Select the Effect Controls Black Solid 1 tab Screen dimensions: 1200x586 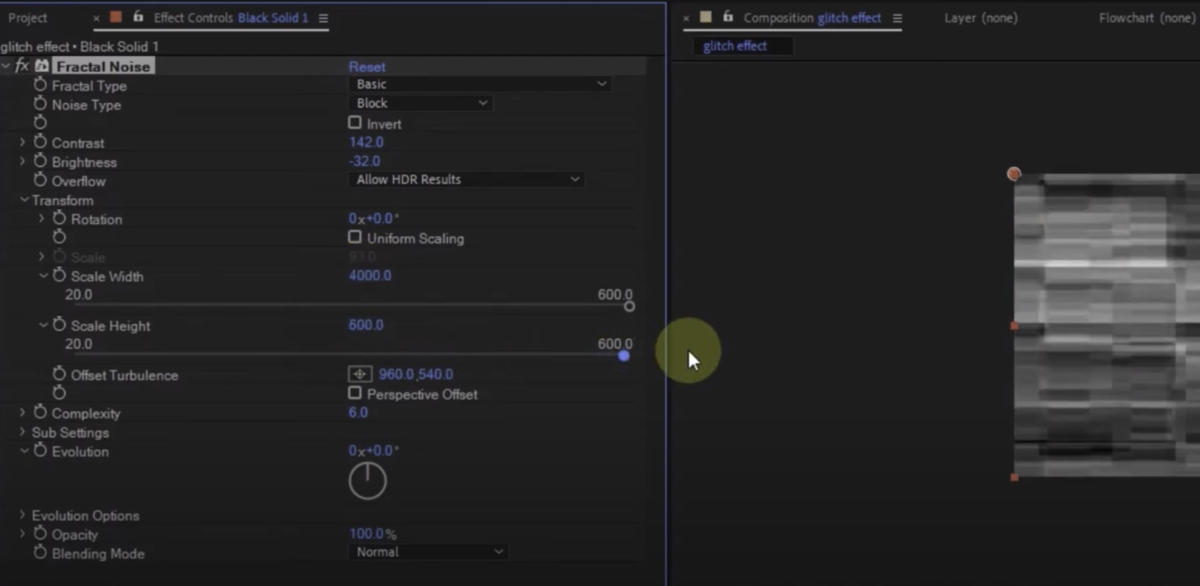pyautogui.click(x=231, y=18)
